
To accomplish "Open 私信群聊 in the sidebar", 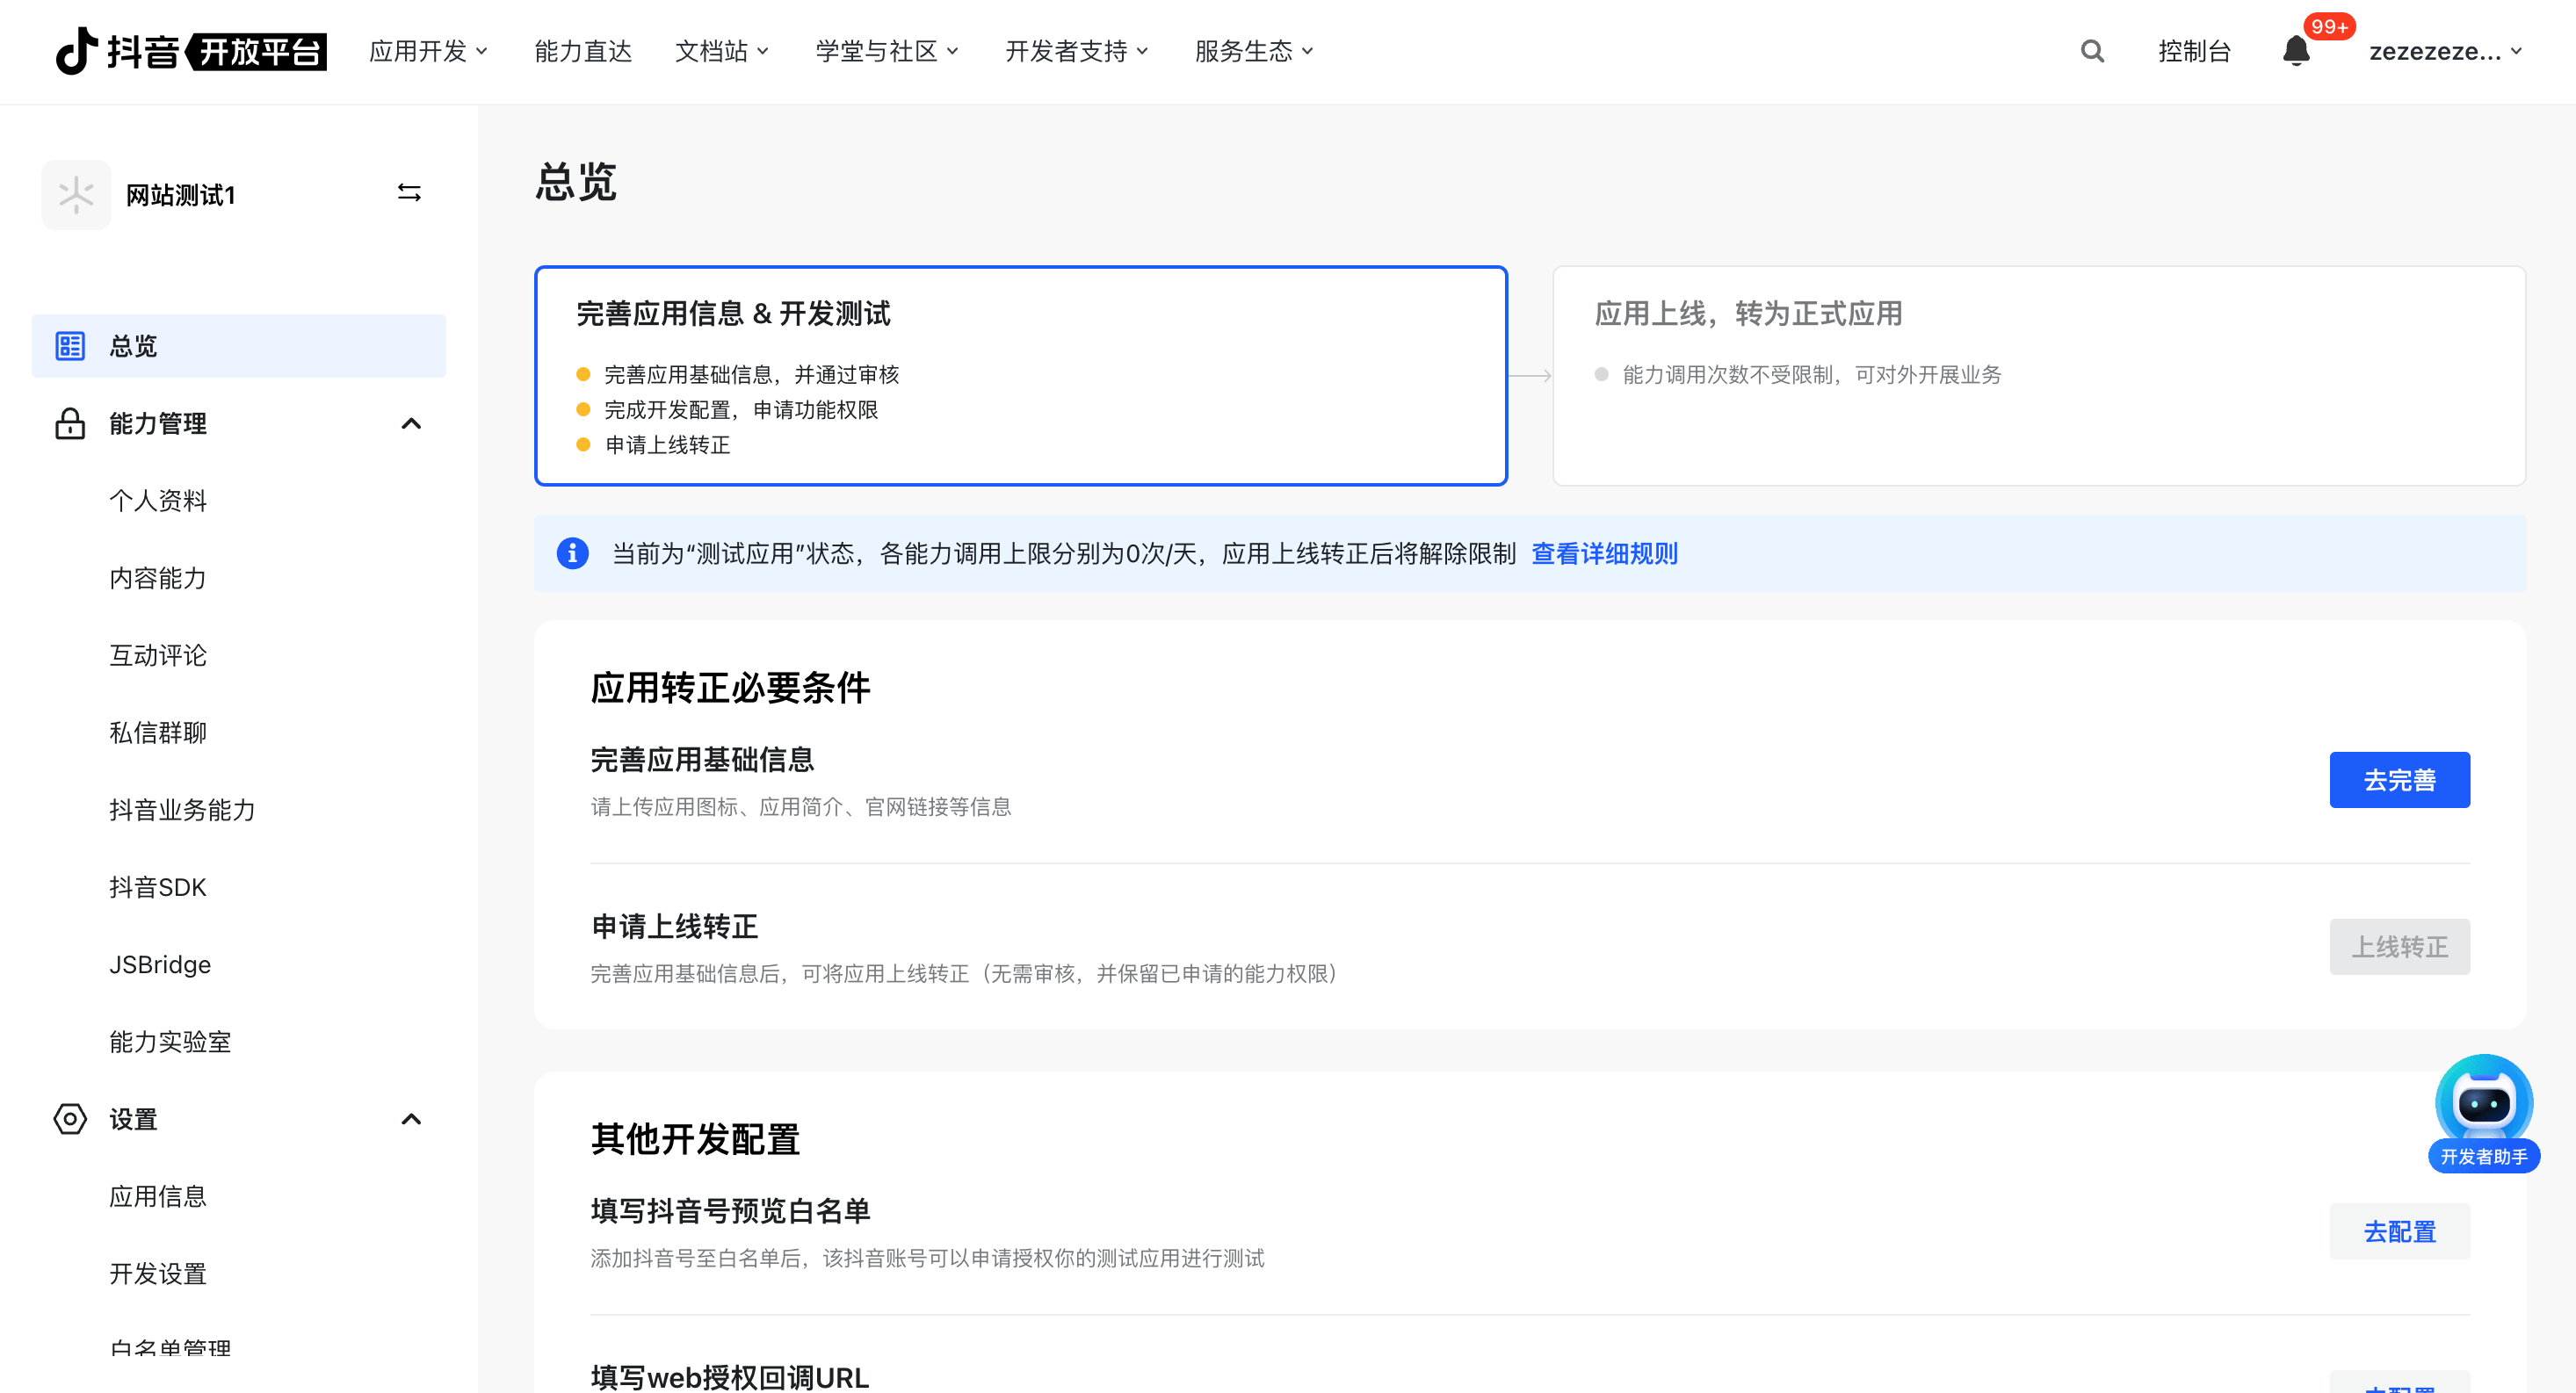I will [158, 732].
